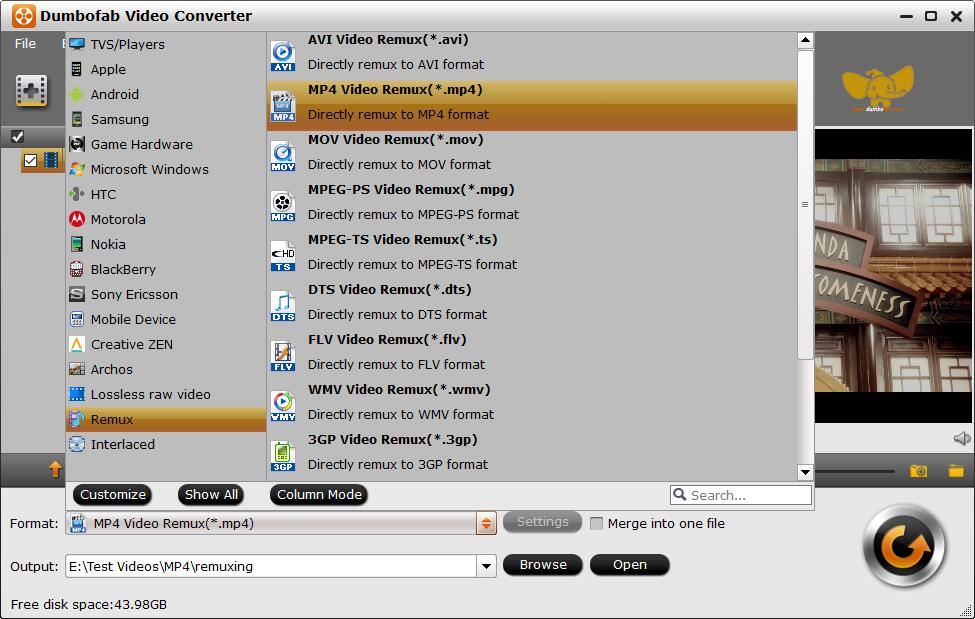975x619 pixels.
Task: Click the 3GP remux format icon
Action: pyautogui.click(x=283, y=456)
